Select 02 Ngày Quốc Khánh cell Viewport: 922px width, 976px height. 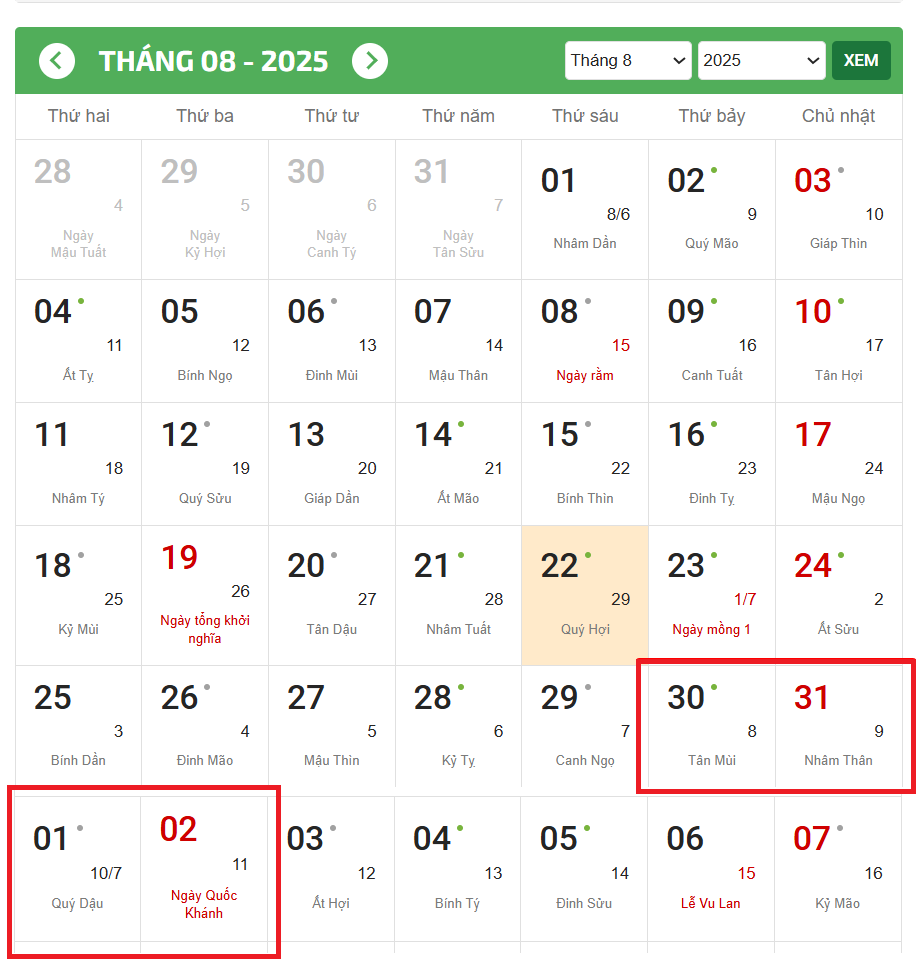click(x=205, y=868)
